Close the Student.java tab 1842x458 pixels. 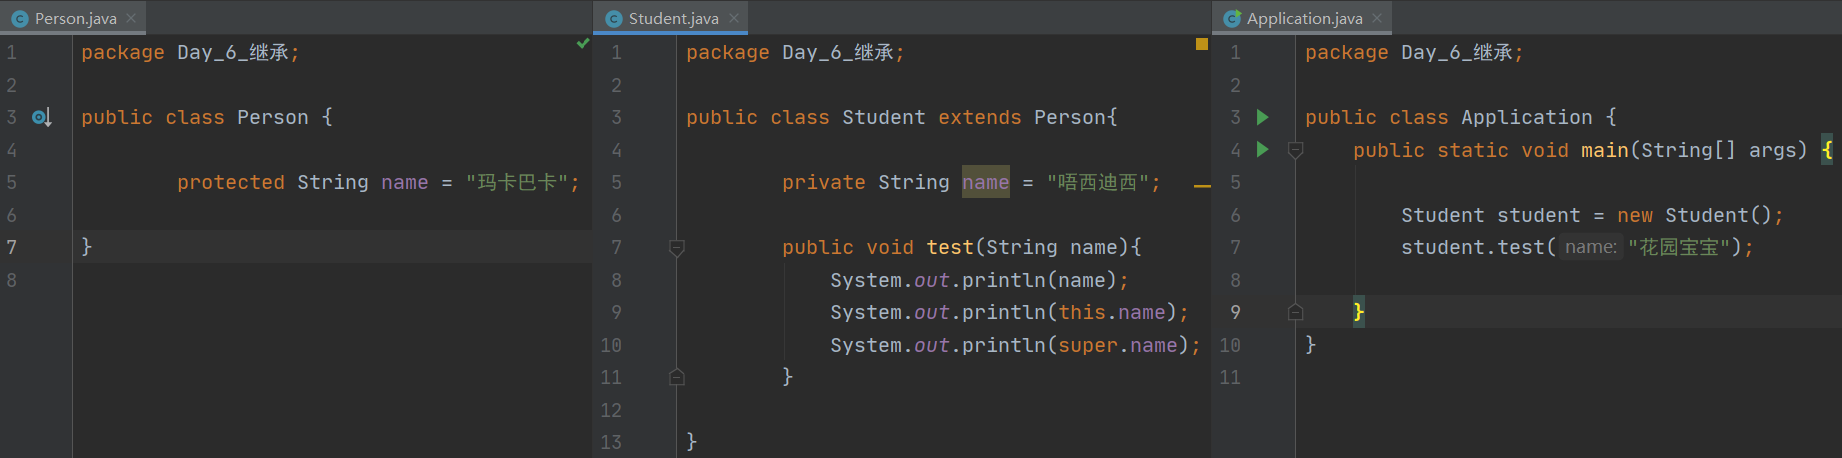[x=734, y=18]
